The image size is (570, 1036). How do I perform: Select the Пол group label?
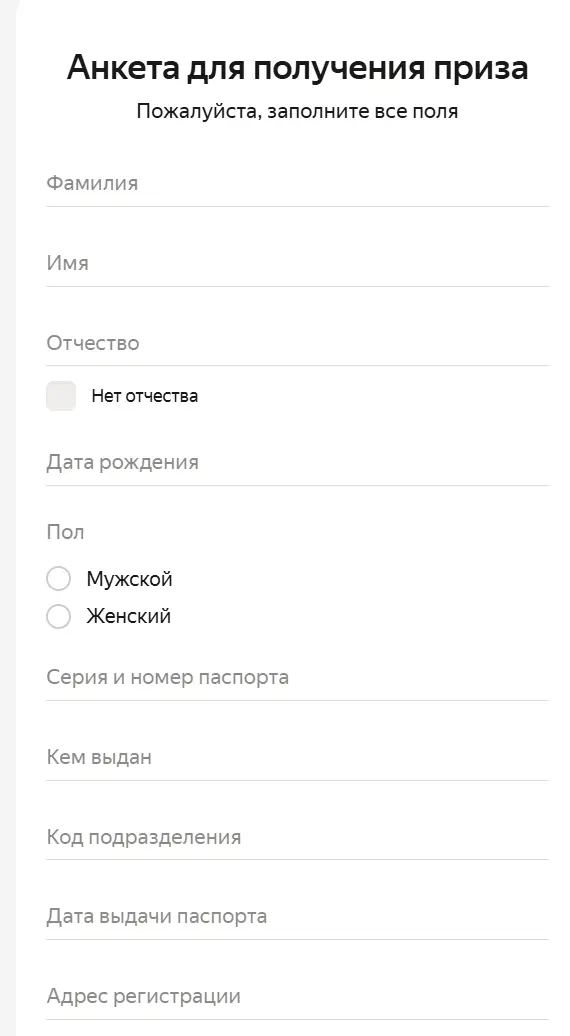65,533
